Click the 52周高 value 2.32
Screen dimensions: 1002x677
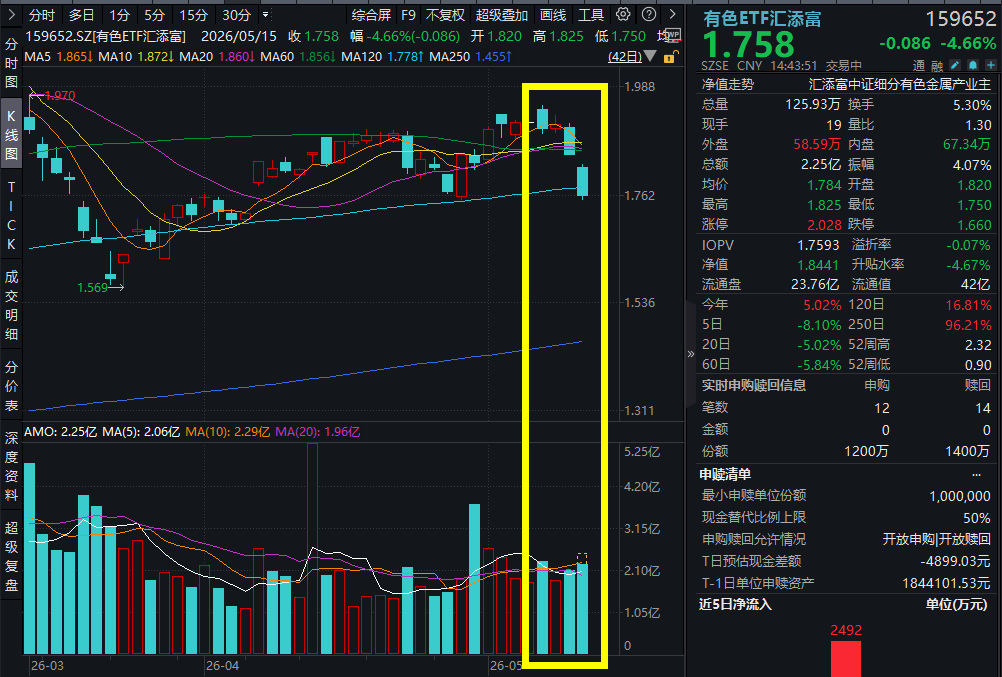pyautogui.click(x=979, y=345)
